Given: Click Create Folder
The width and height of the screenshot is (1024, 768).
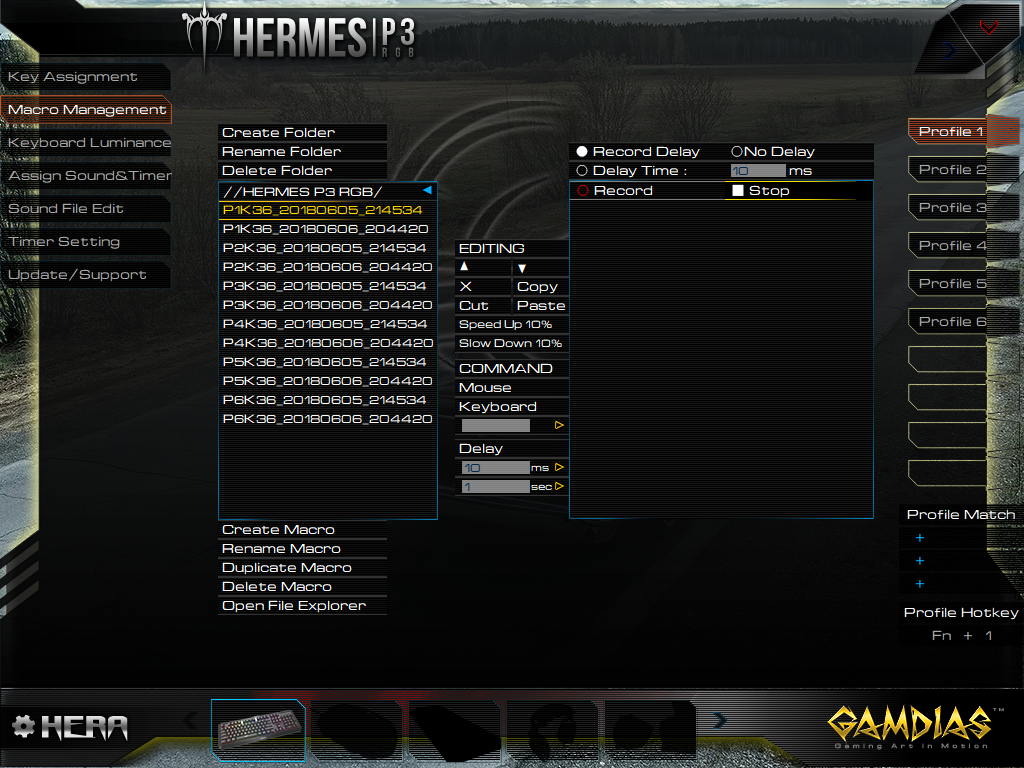Looking at the screenshot, I should 302,133.
